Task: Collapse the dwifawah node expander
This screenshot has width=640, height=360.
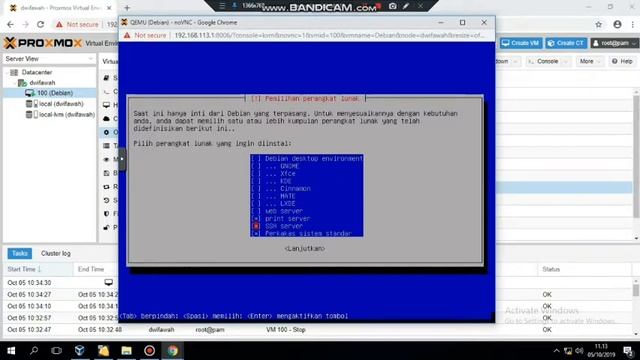Action: [x=15, y=82]
